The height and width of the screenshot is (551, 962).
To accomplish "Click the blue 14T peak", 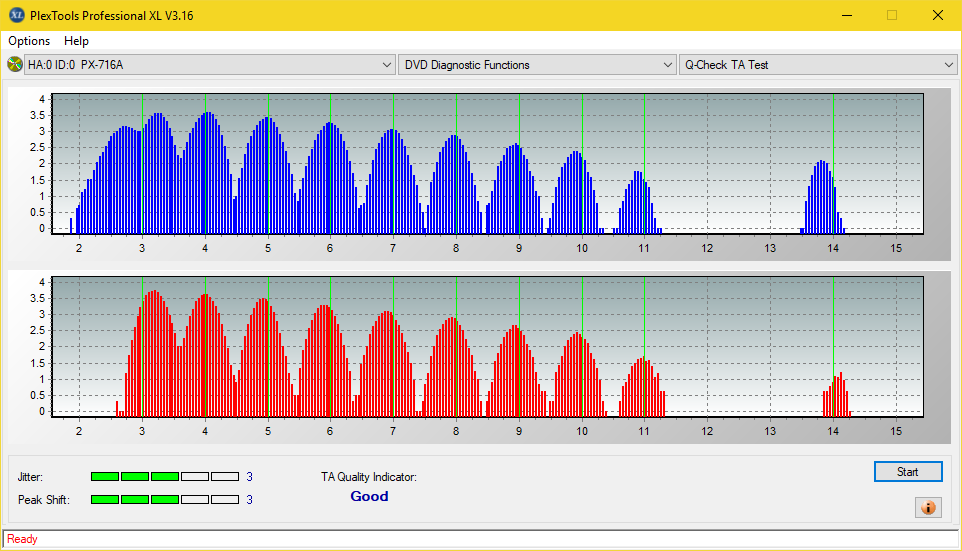I will pyautogui.click(x=822, y=196).
